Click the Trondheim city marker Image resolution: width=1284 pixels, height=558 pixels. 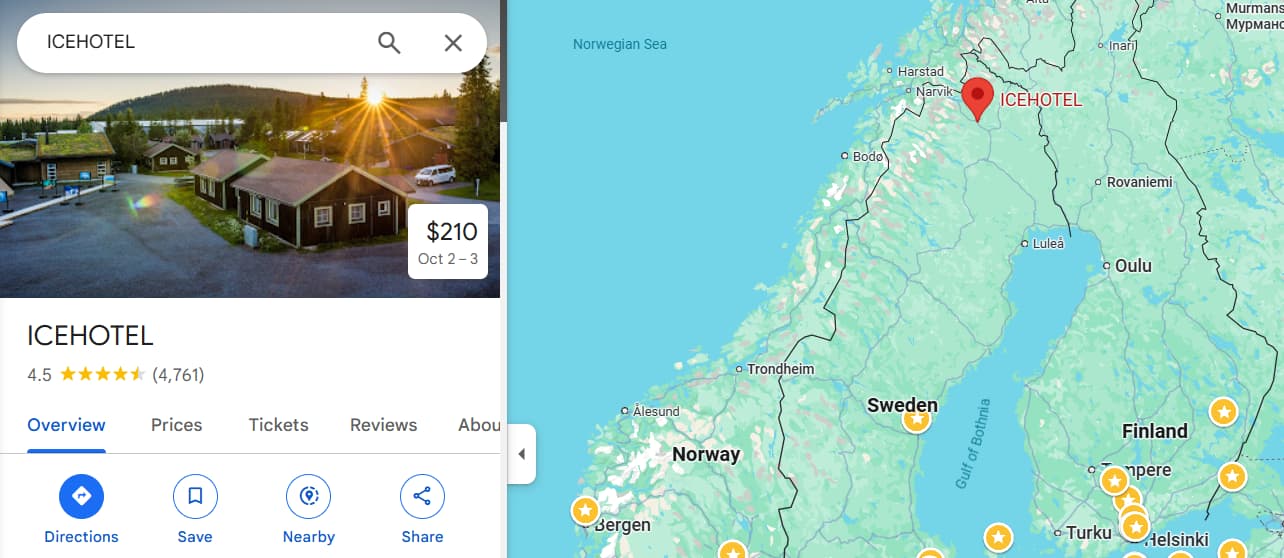740,369
